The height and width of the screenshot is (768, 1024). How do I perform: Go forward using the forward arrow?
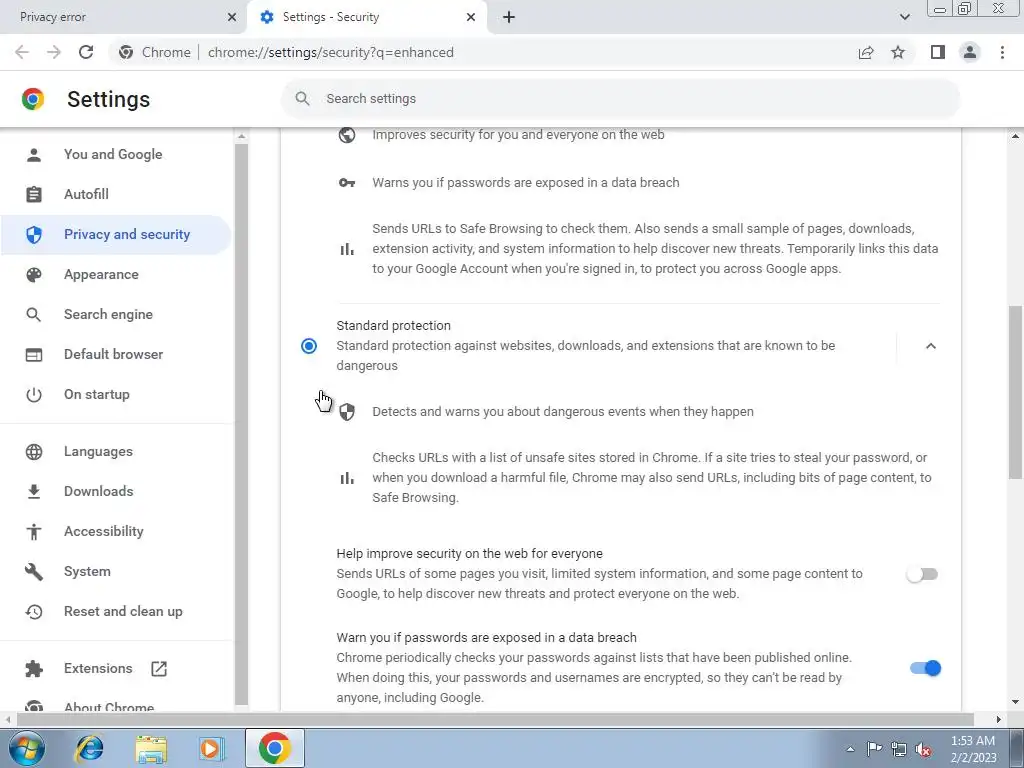(54, 52)
